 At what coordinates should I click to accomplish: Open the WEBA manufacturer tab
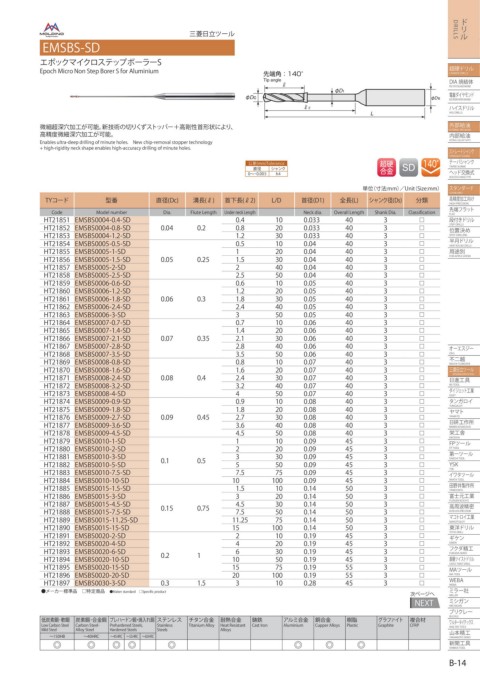tap(464, 581)
